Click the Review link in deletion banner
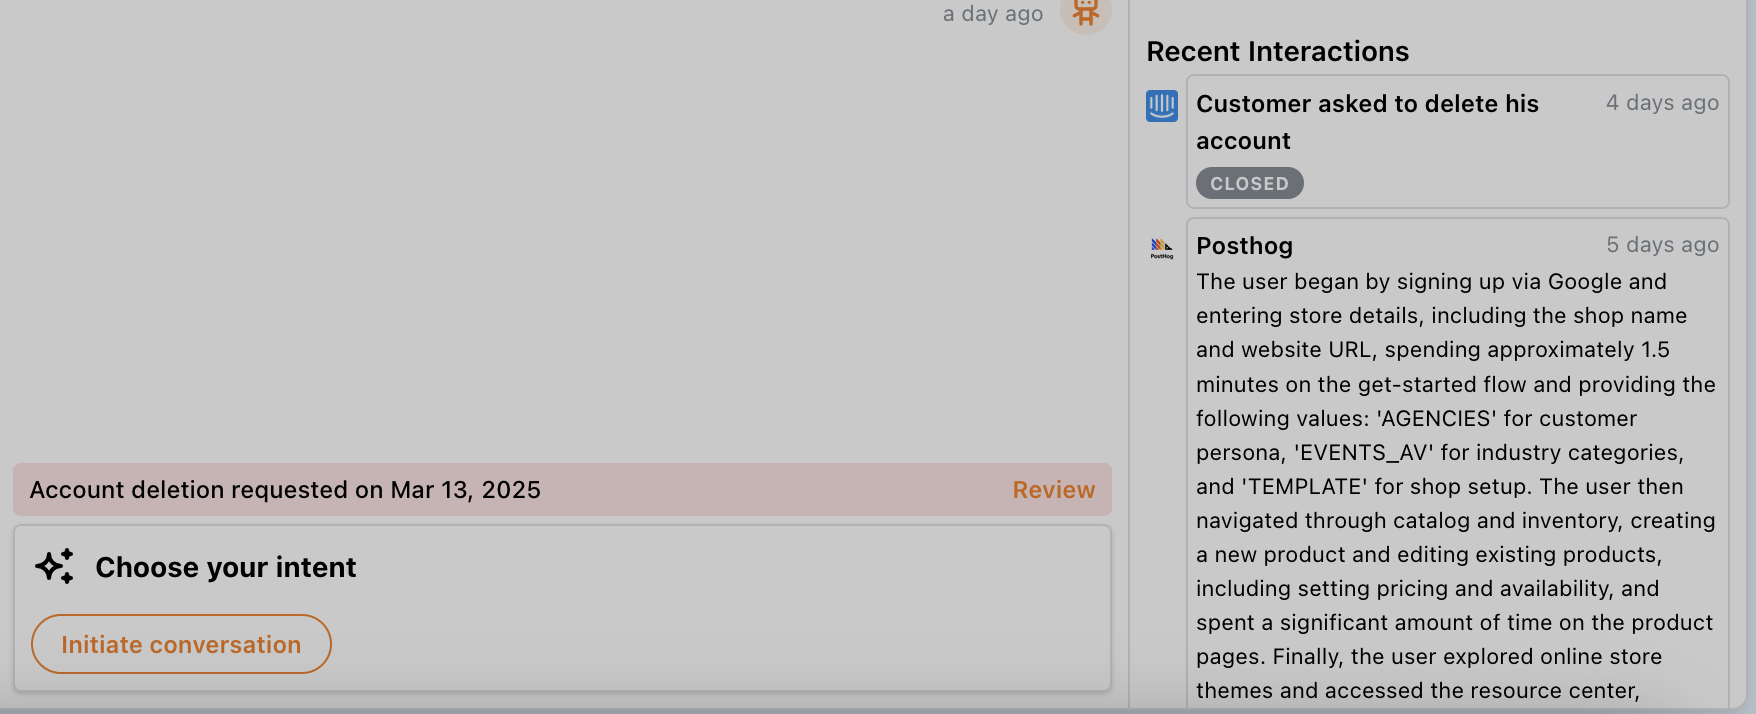Viewport: 1756px width, 714px height. point(1053,490)
